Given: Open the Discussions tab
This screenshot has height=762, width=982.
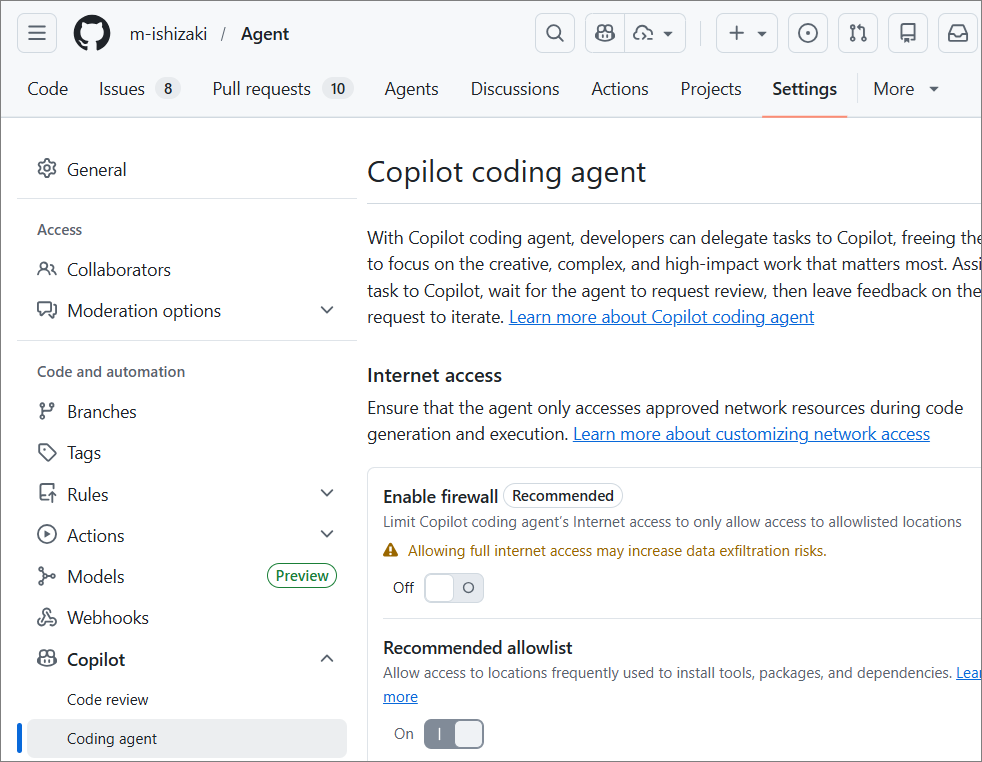Looking at the screenshot, I should coord(515,89).
